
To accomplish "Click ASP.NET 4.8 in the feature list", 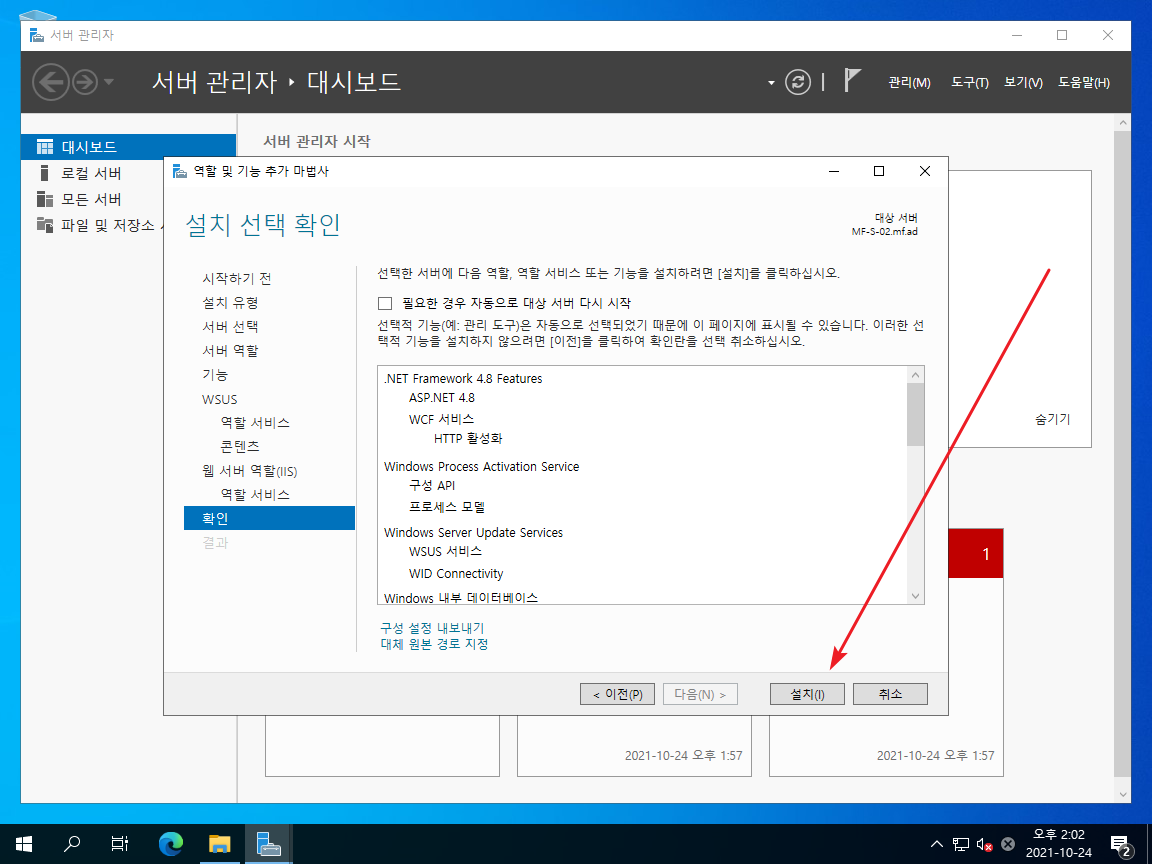I will [442, 398].
